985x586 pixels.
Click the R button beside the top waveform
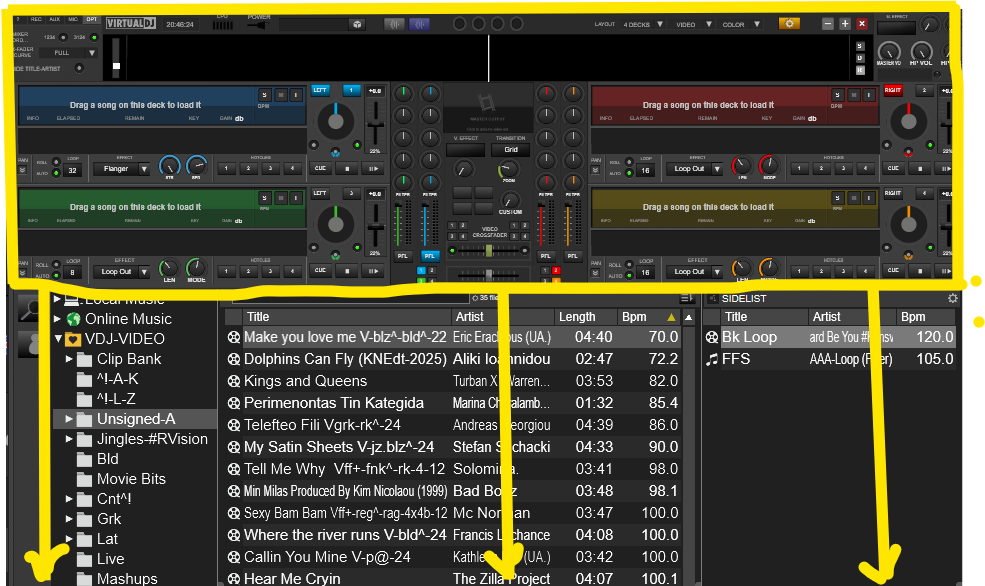click(860, 70)
